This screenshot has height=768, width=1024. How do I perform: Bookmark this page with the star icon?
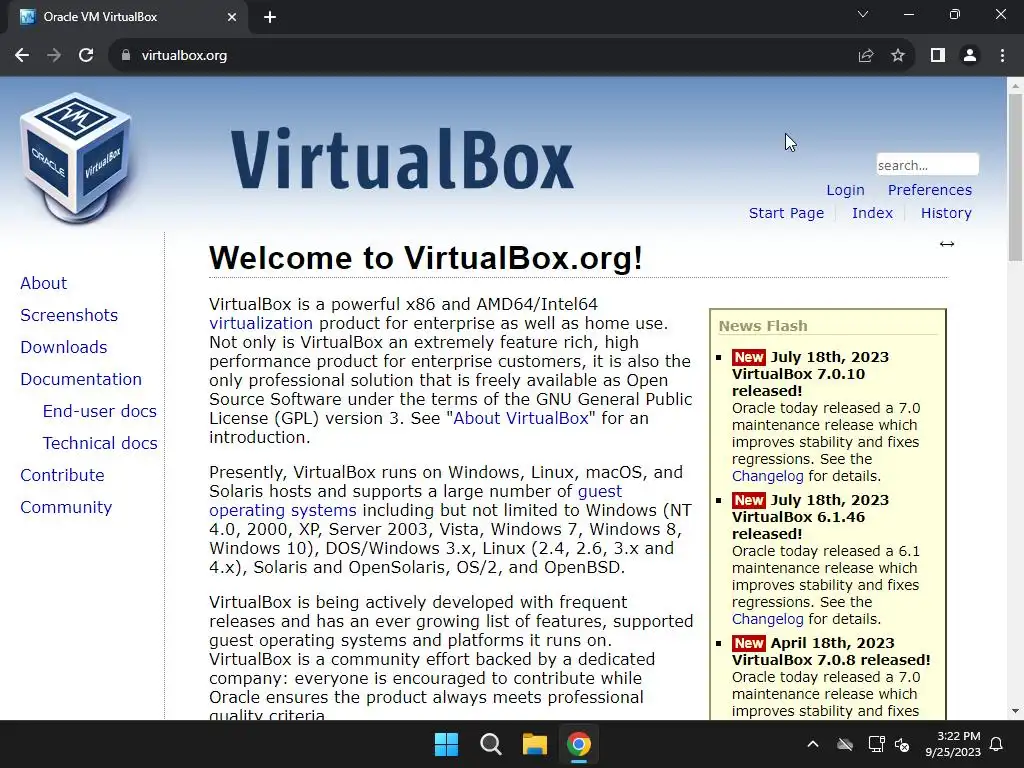[898, 56]
